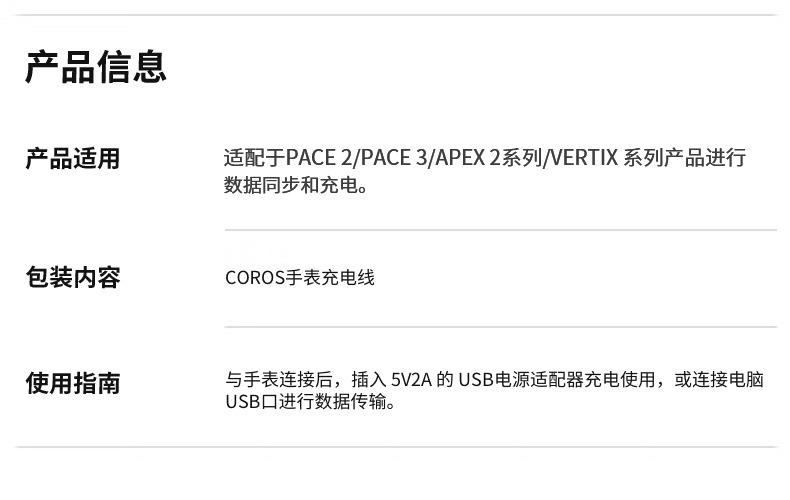Click the divider line below 产品适用 section
Image resolution: width=790 pixels, height=500 pixels.
click(500, 230)
